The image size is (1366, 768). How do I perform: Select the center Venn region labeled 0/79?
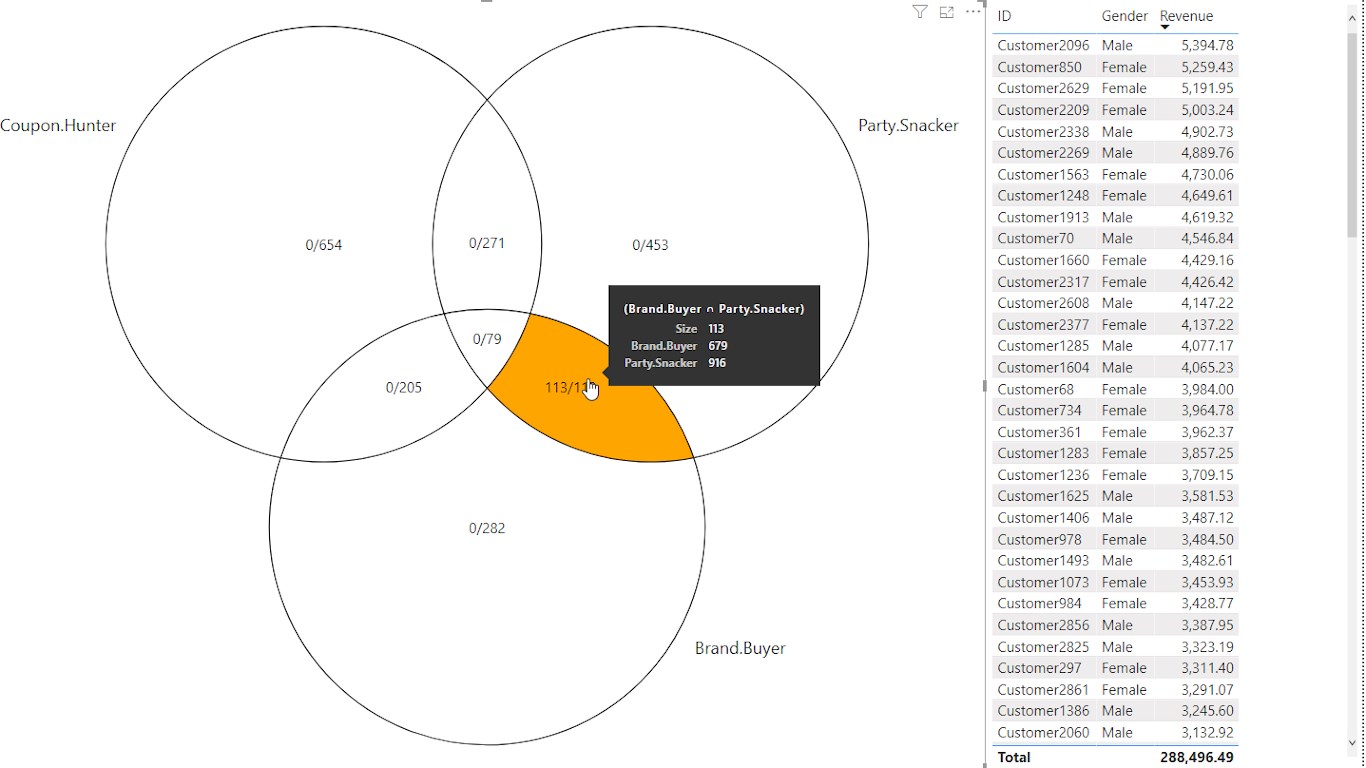(x=487, y=339)
